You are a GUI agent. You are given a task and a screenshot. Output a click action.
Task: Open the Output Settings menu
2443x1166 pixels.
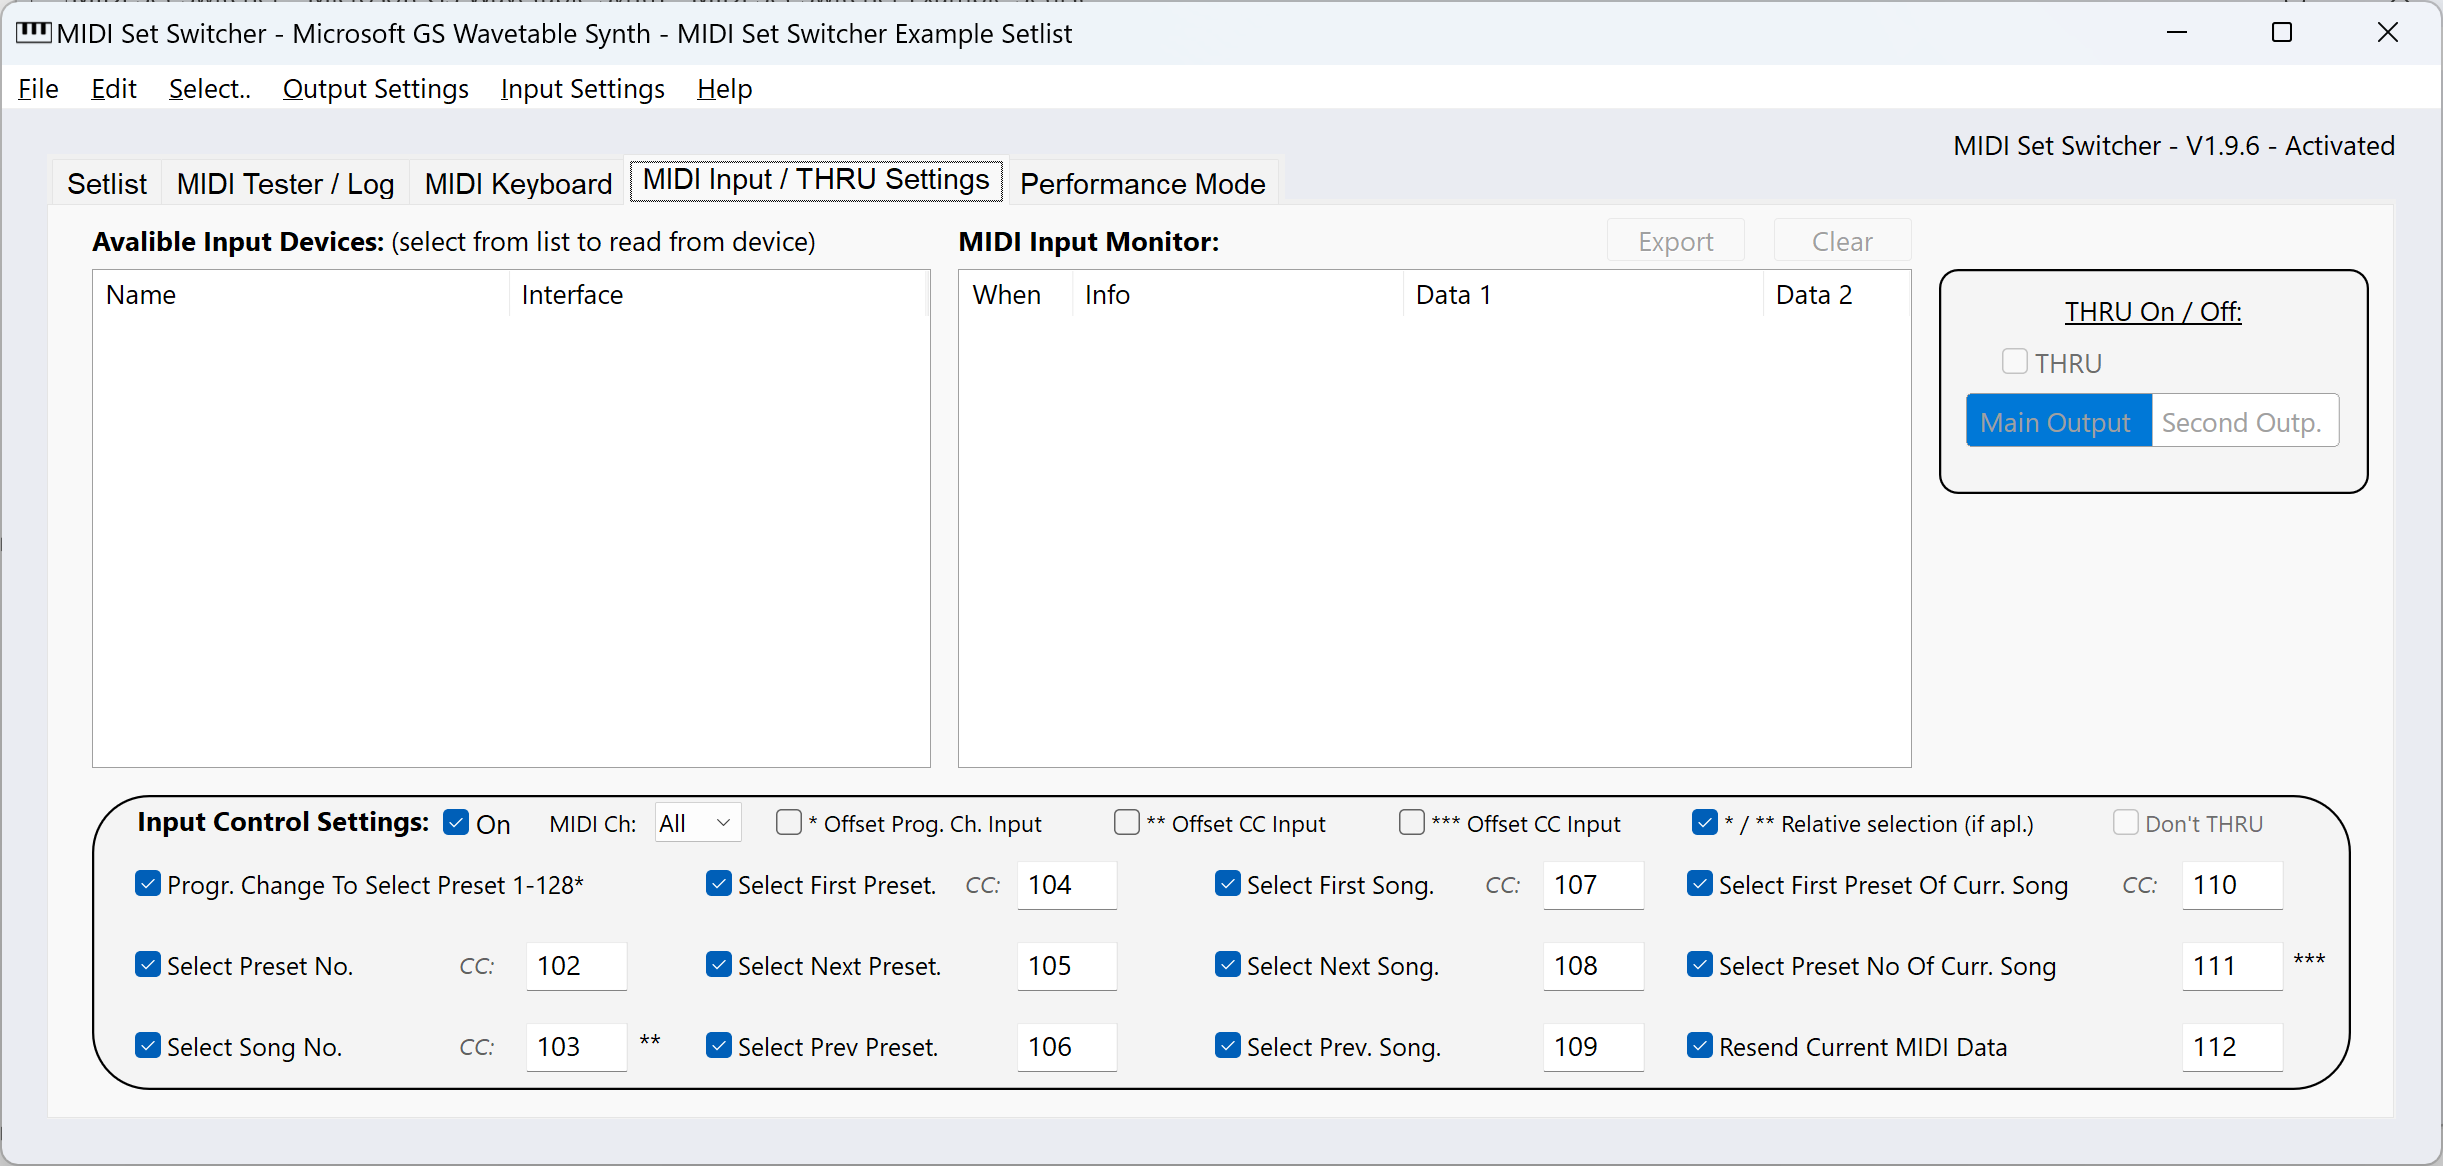pos(375,89)
